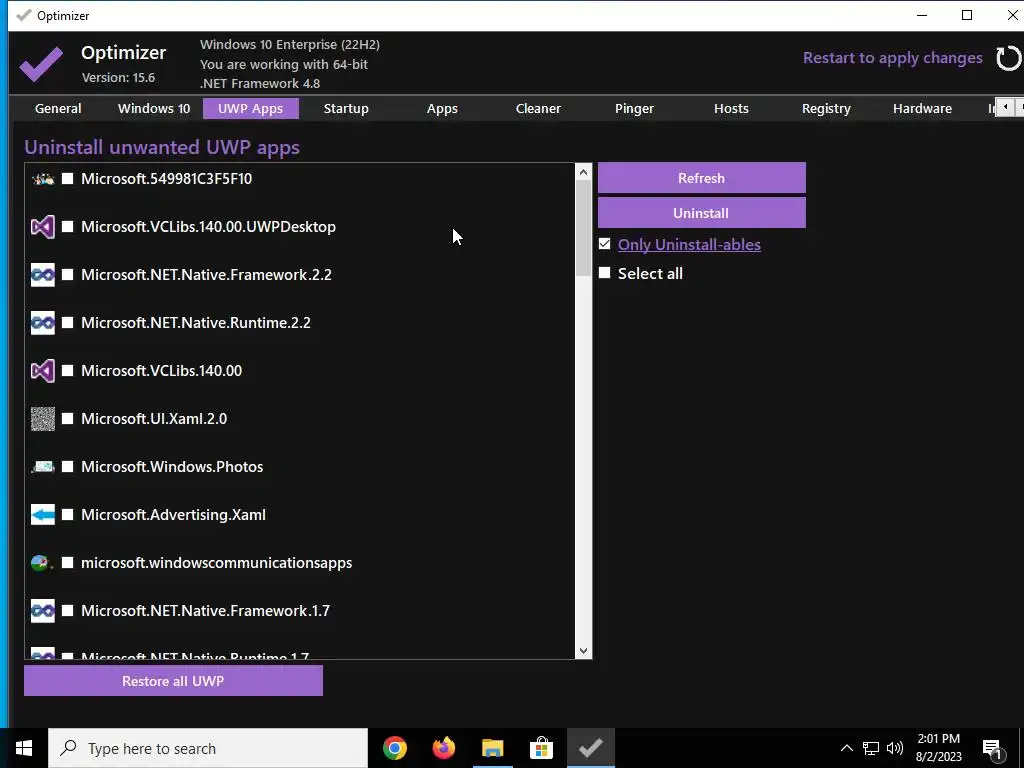
Task: Open the Apps tab
Action: tap(442, 108)
